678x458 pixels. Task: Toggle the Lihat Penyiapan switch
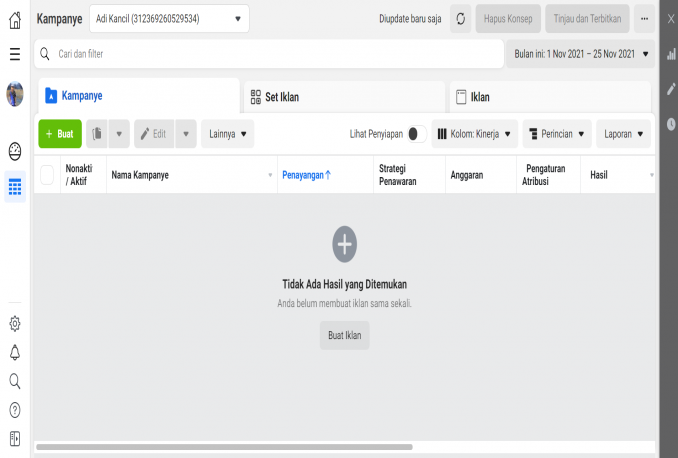point(416,133)
